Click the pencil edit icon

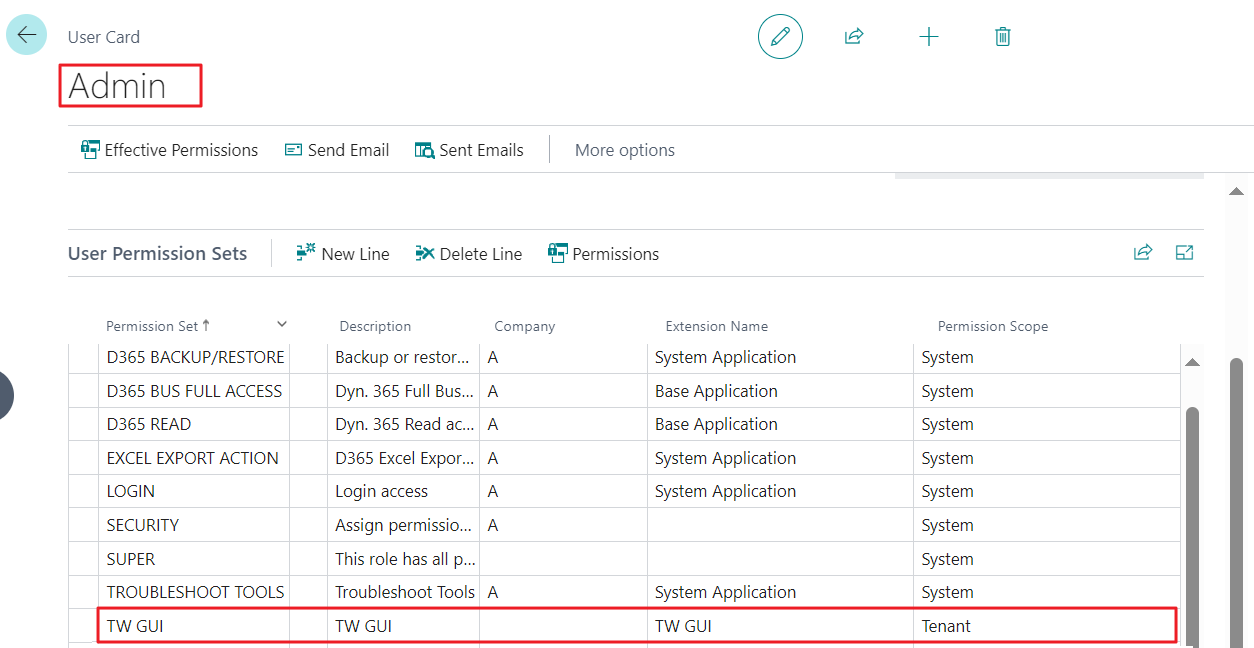point(780,37)
